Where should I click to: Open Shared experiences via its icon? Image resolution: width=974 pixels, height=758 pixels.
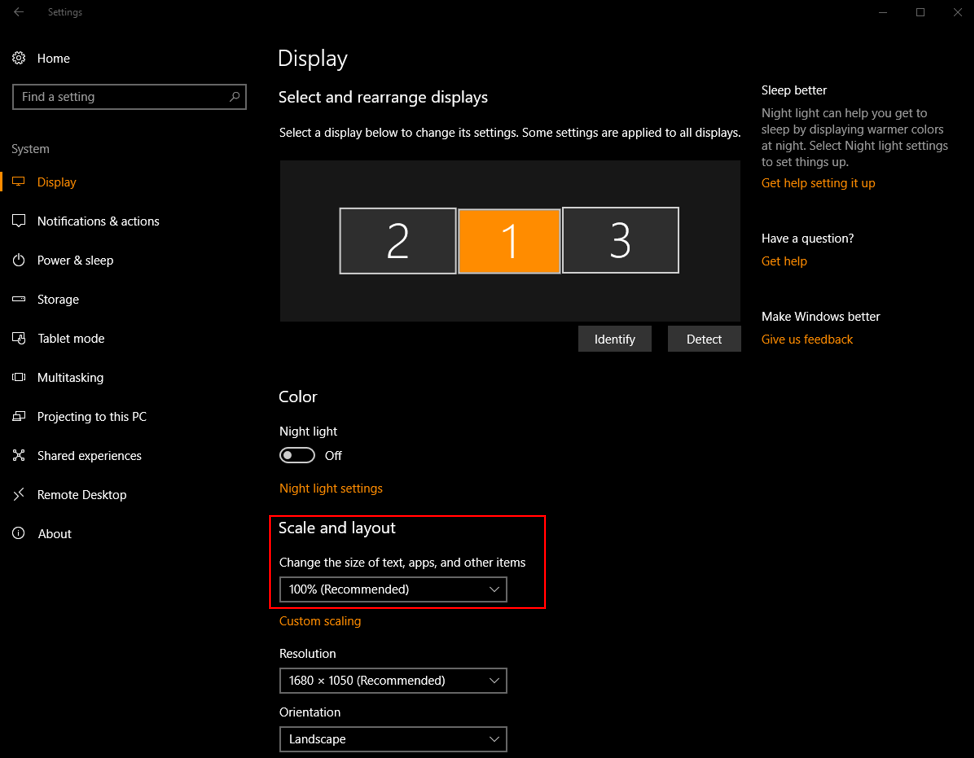(19, 455)
